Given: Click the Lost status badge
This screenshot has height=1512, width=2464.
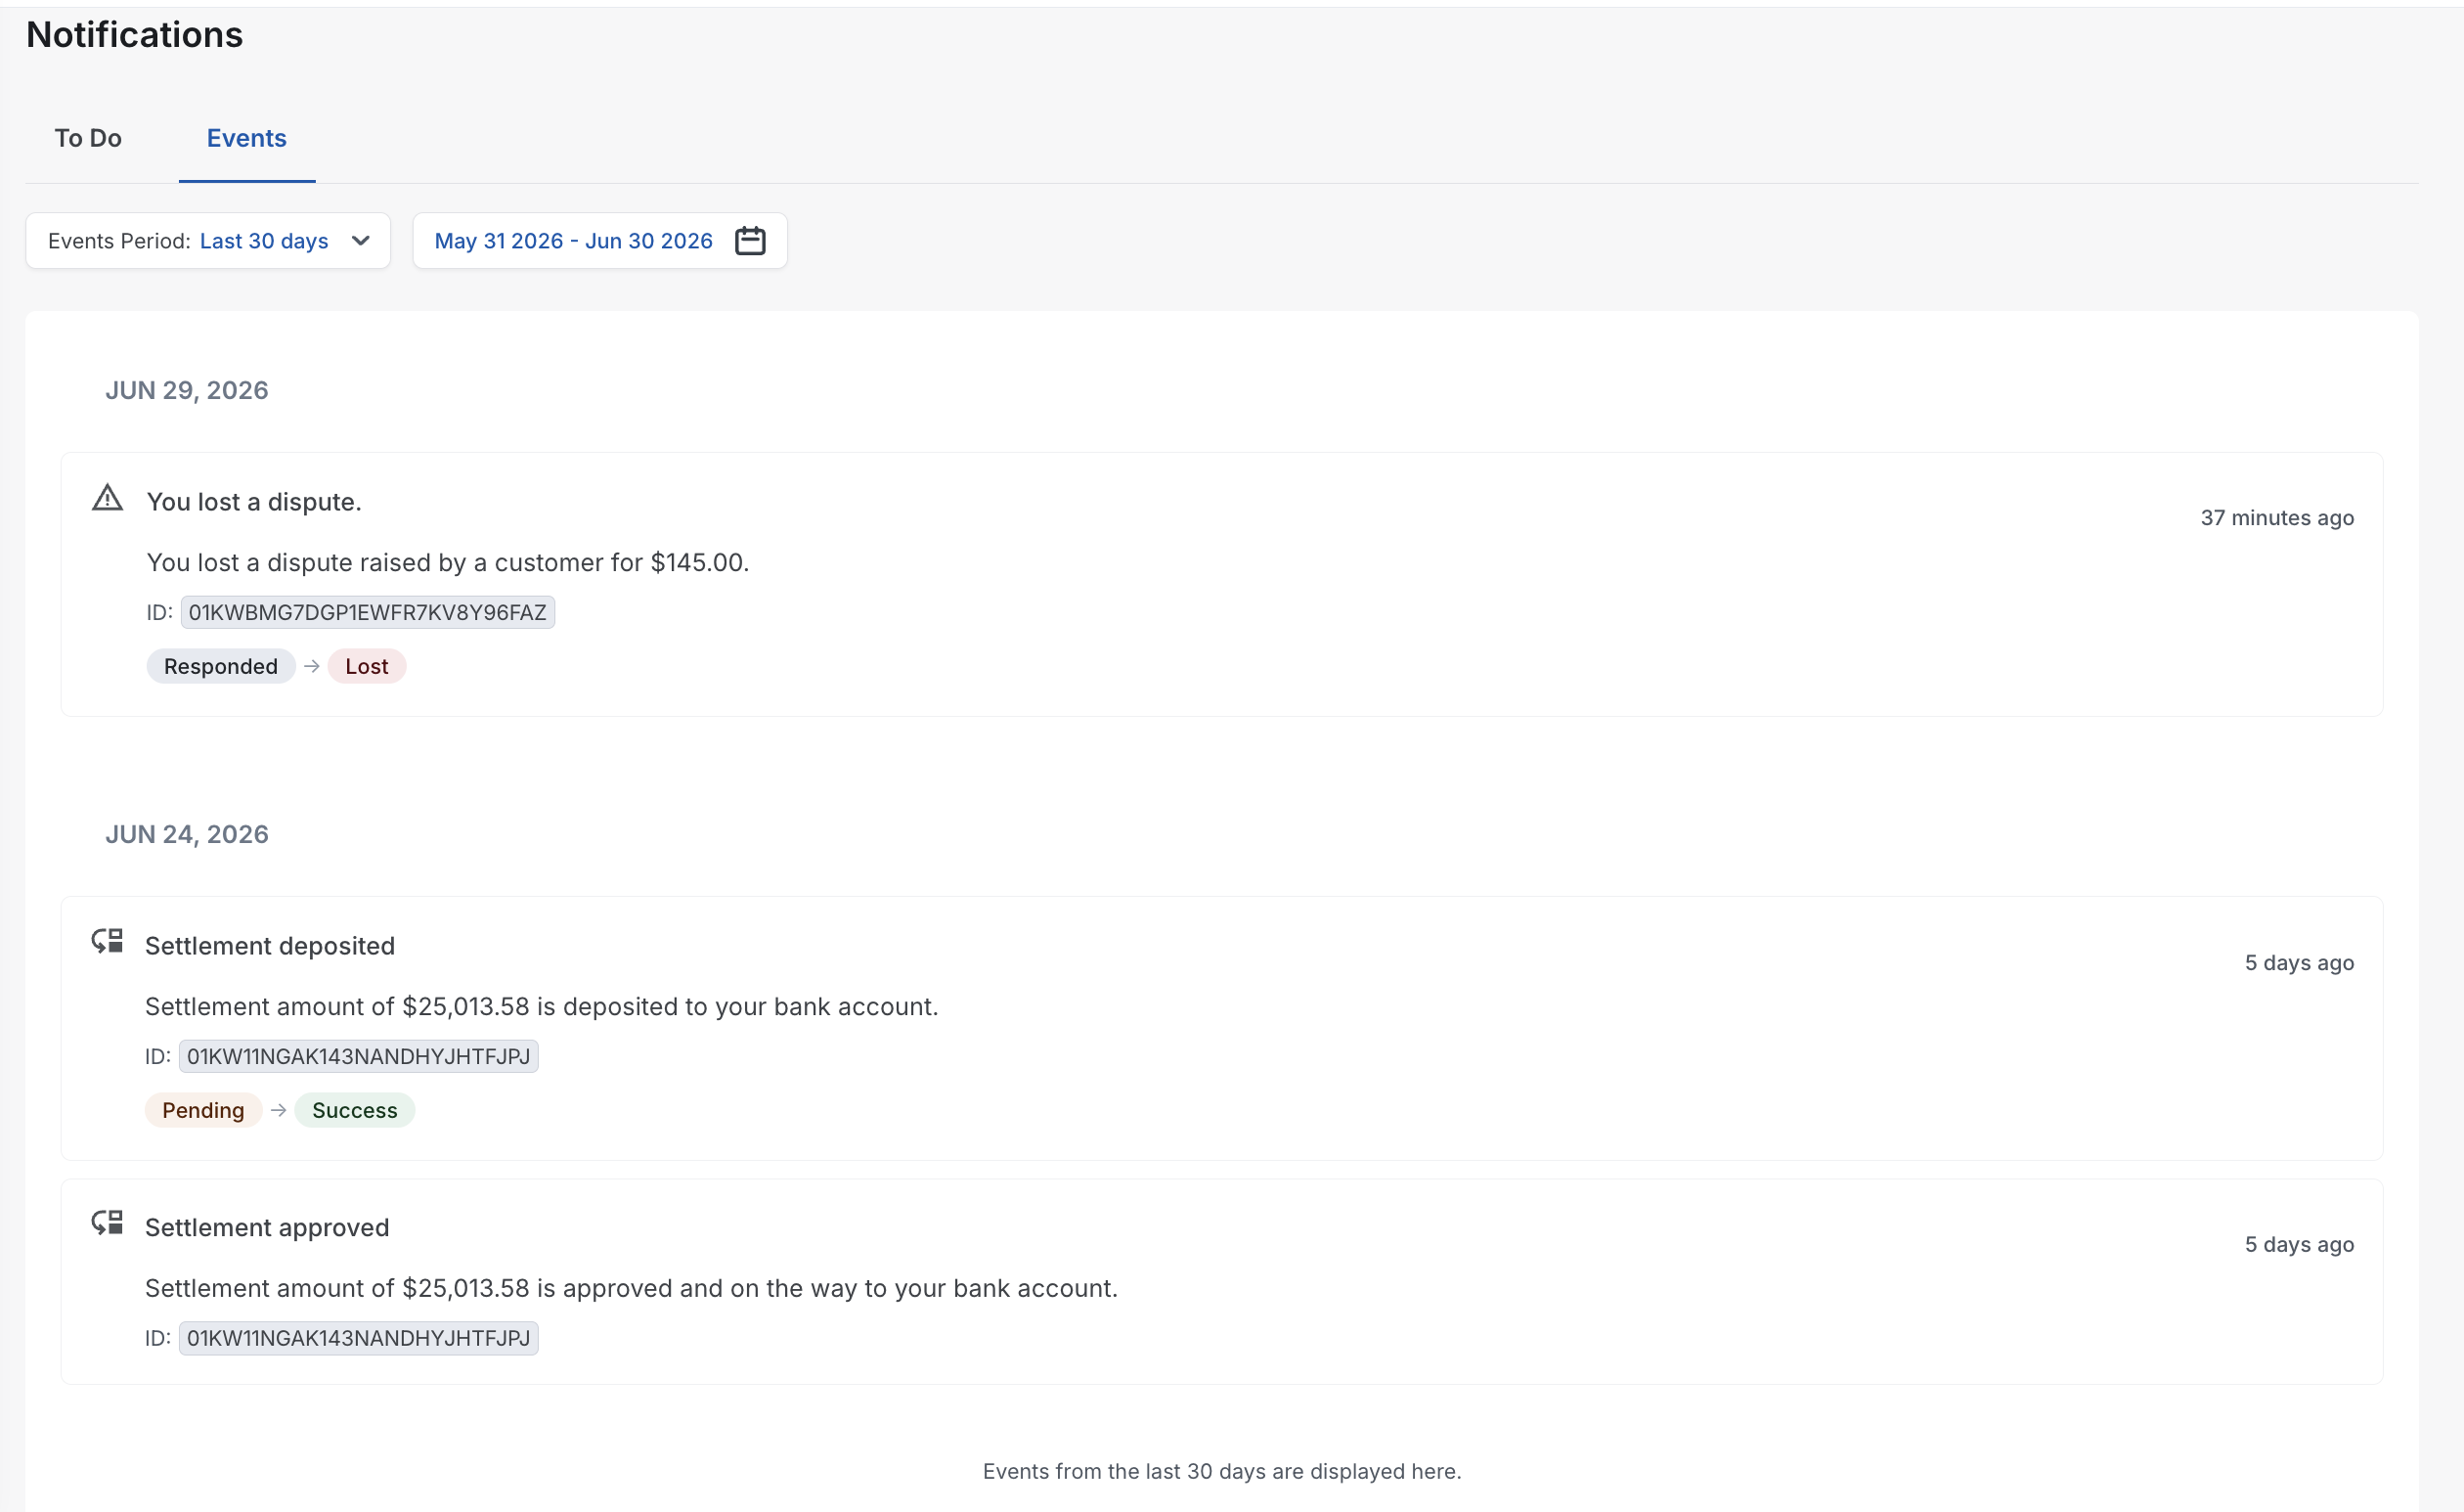Looking at the screenshot, I should pyautogui.click(x=366, y=666).
